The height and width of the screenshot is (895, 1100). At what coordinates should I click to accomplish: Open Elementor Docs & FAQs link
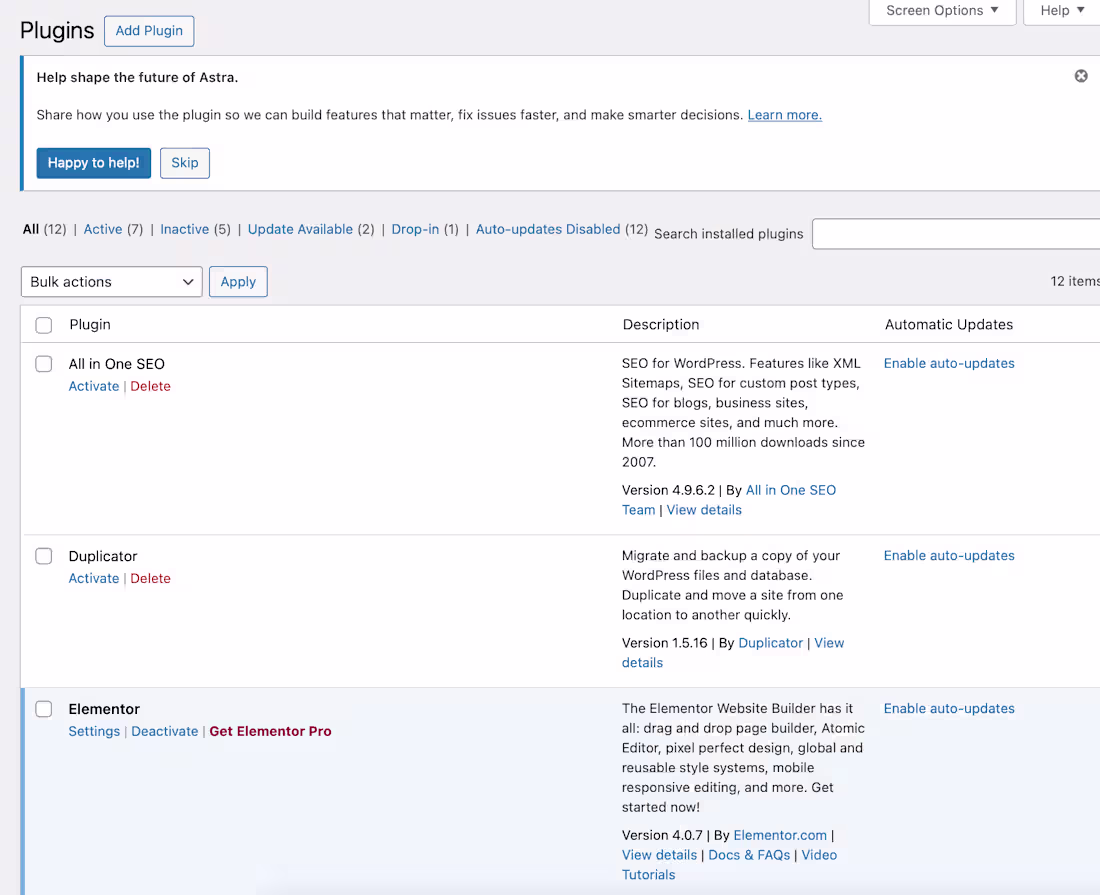click(x=749, y=855)
